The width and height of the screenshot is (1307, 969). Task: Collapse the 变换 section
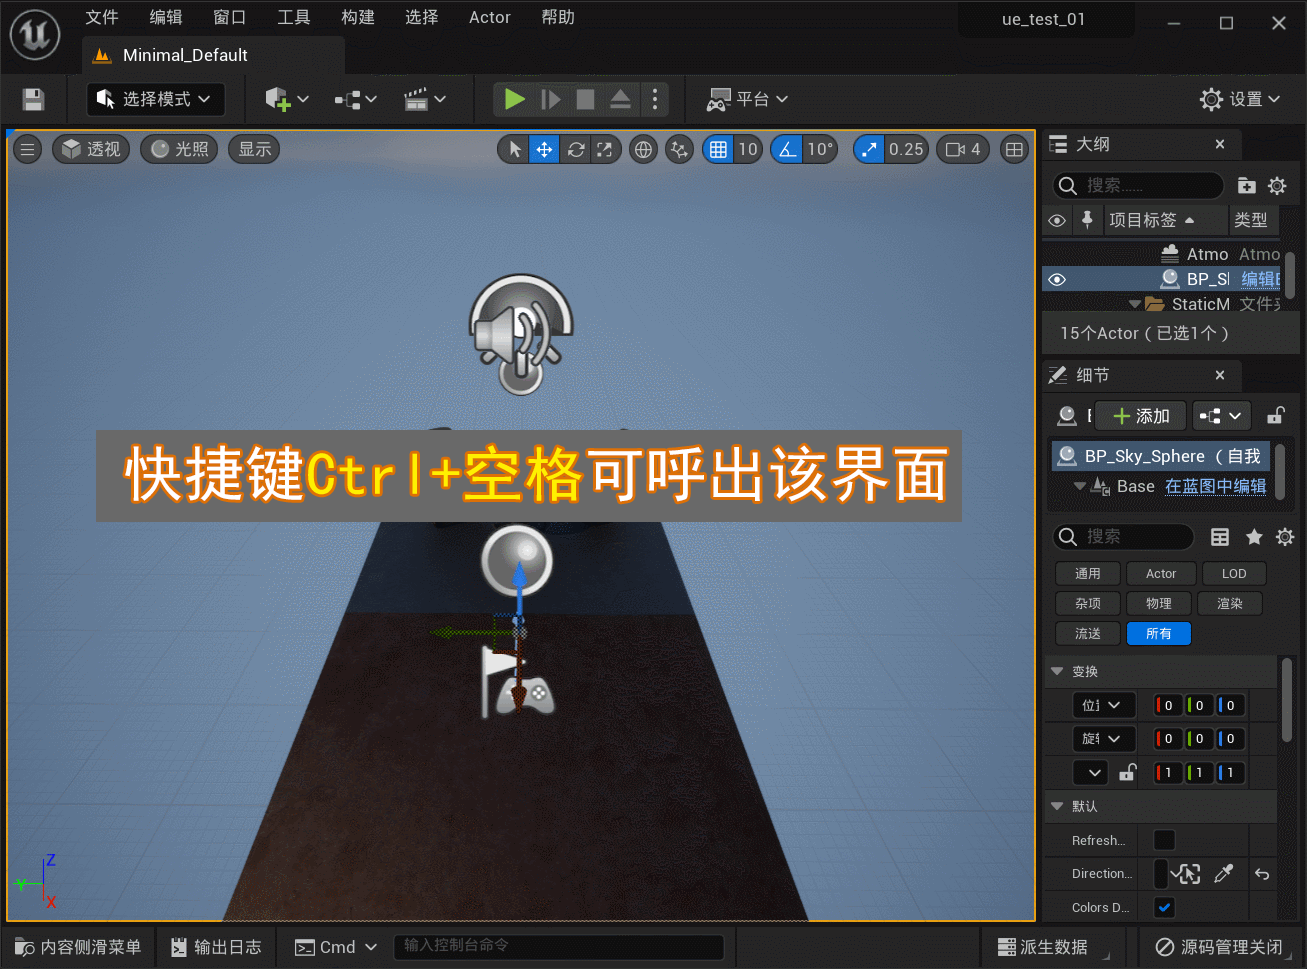[1057, 671]
